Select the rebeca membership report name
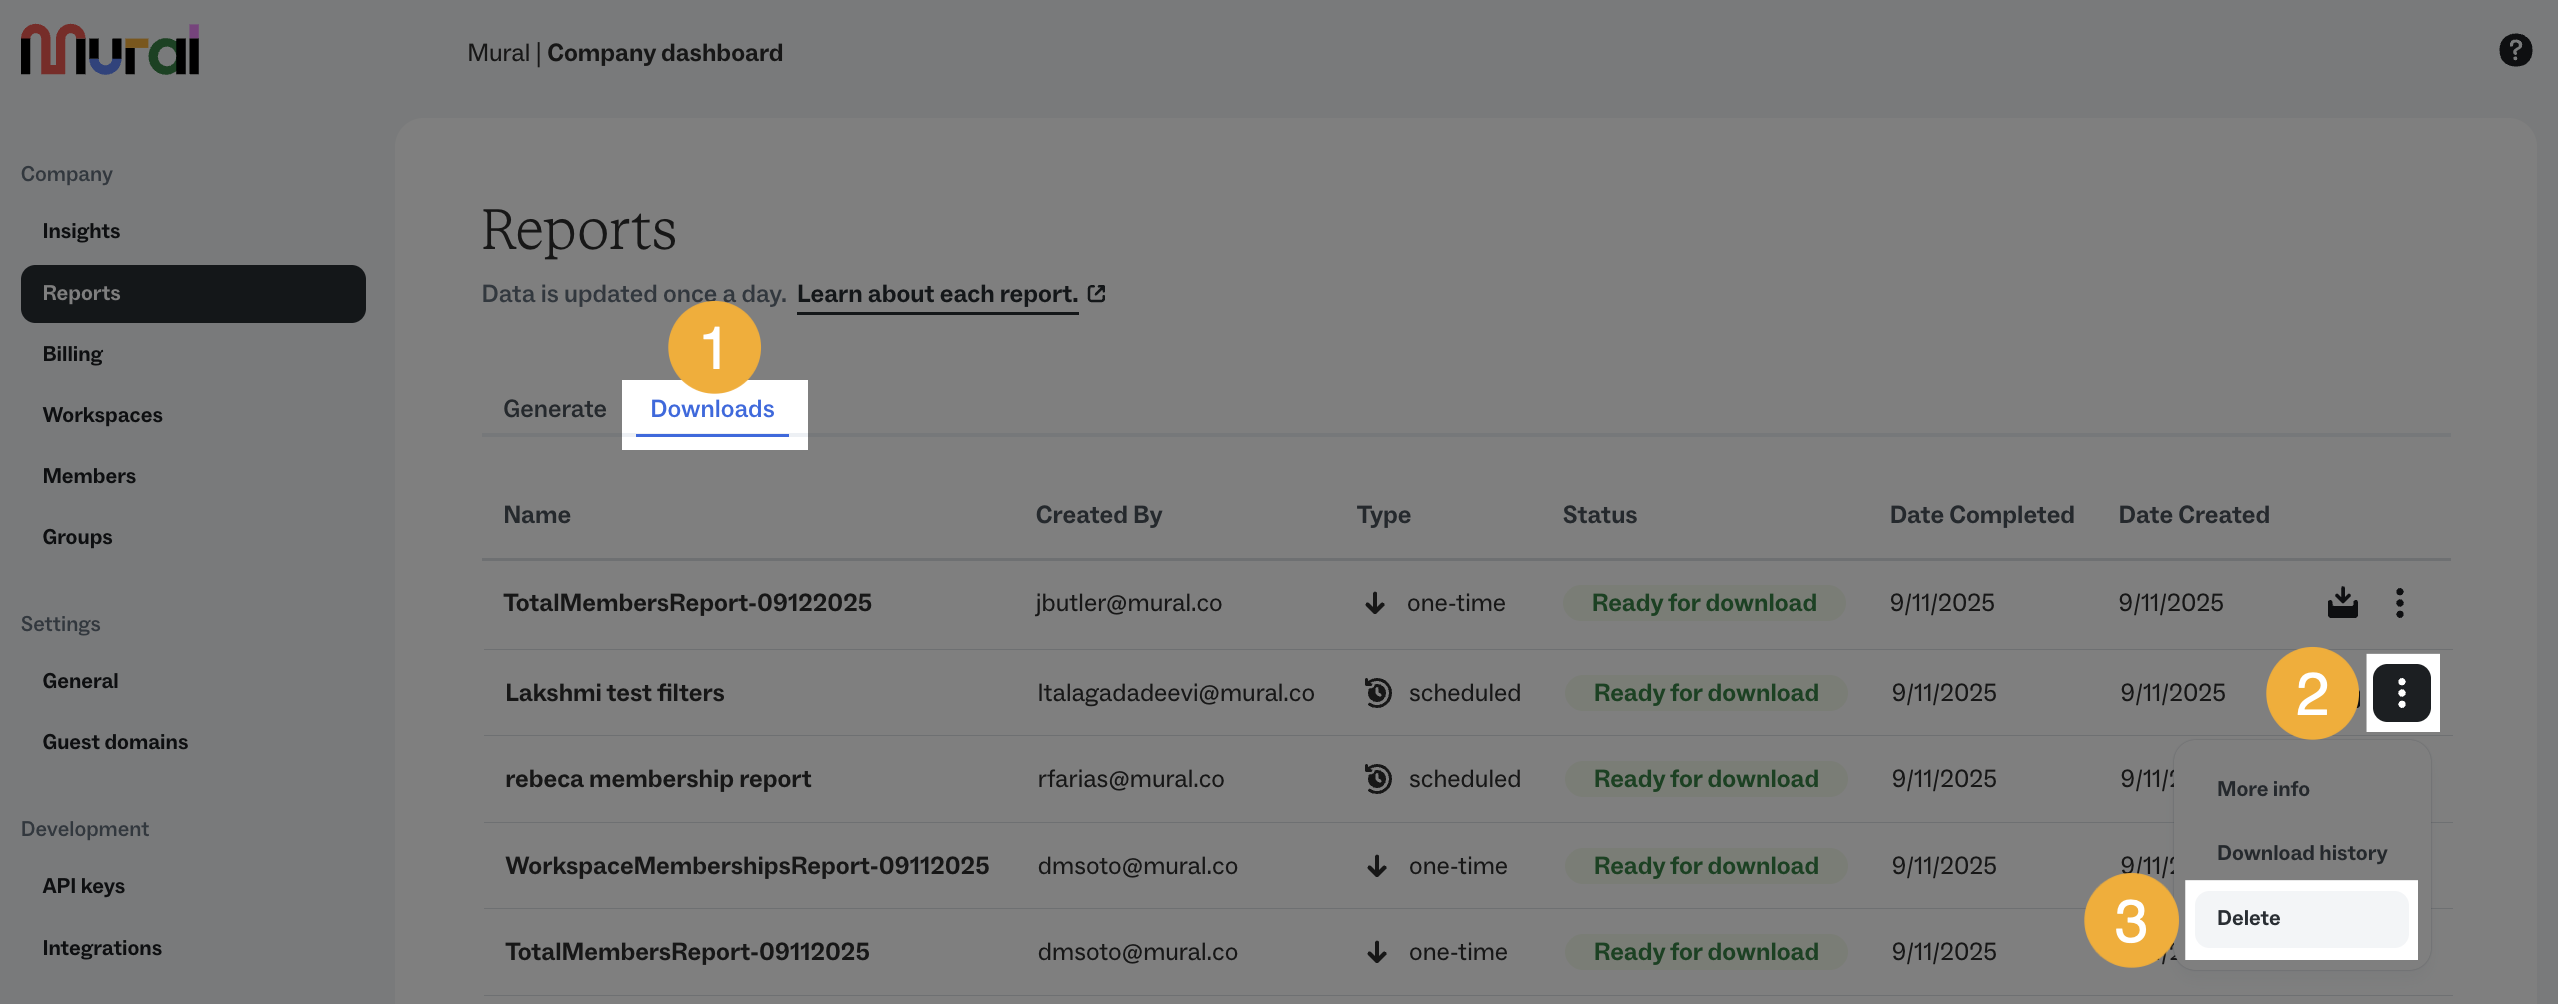 pyautogui.click(x=657, y=778)
